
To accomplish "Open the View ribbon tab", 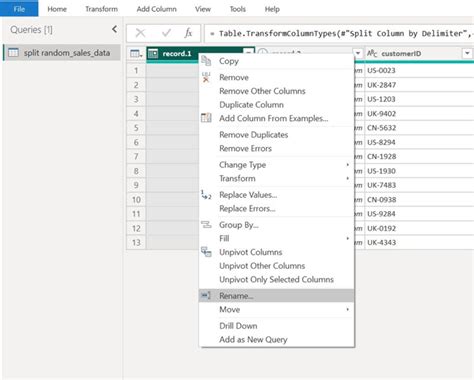I will (x=203, y=9).
